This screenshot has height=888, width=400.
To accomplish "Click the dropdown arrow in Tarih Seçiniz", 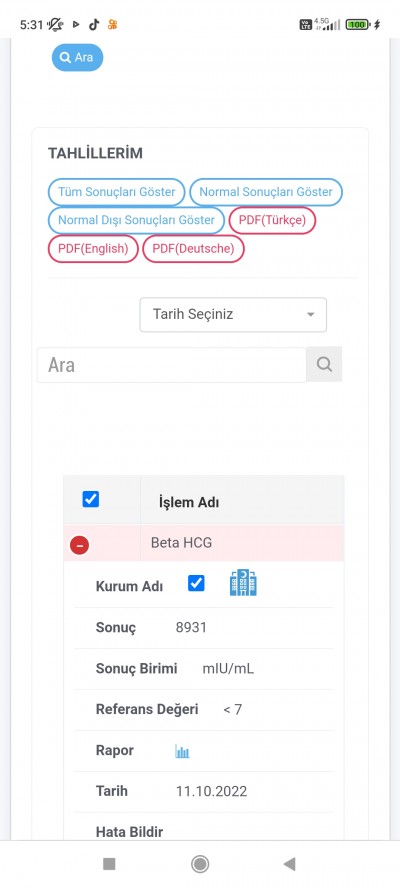I will pyautogui.click(x=310, y=315).
